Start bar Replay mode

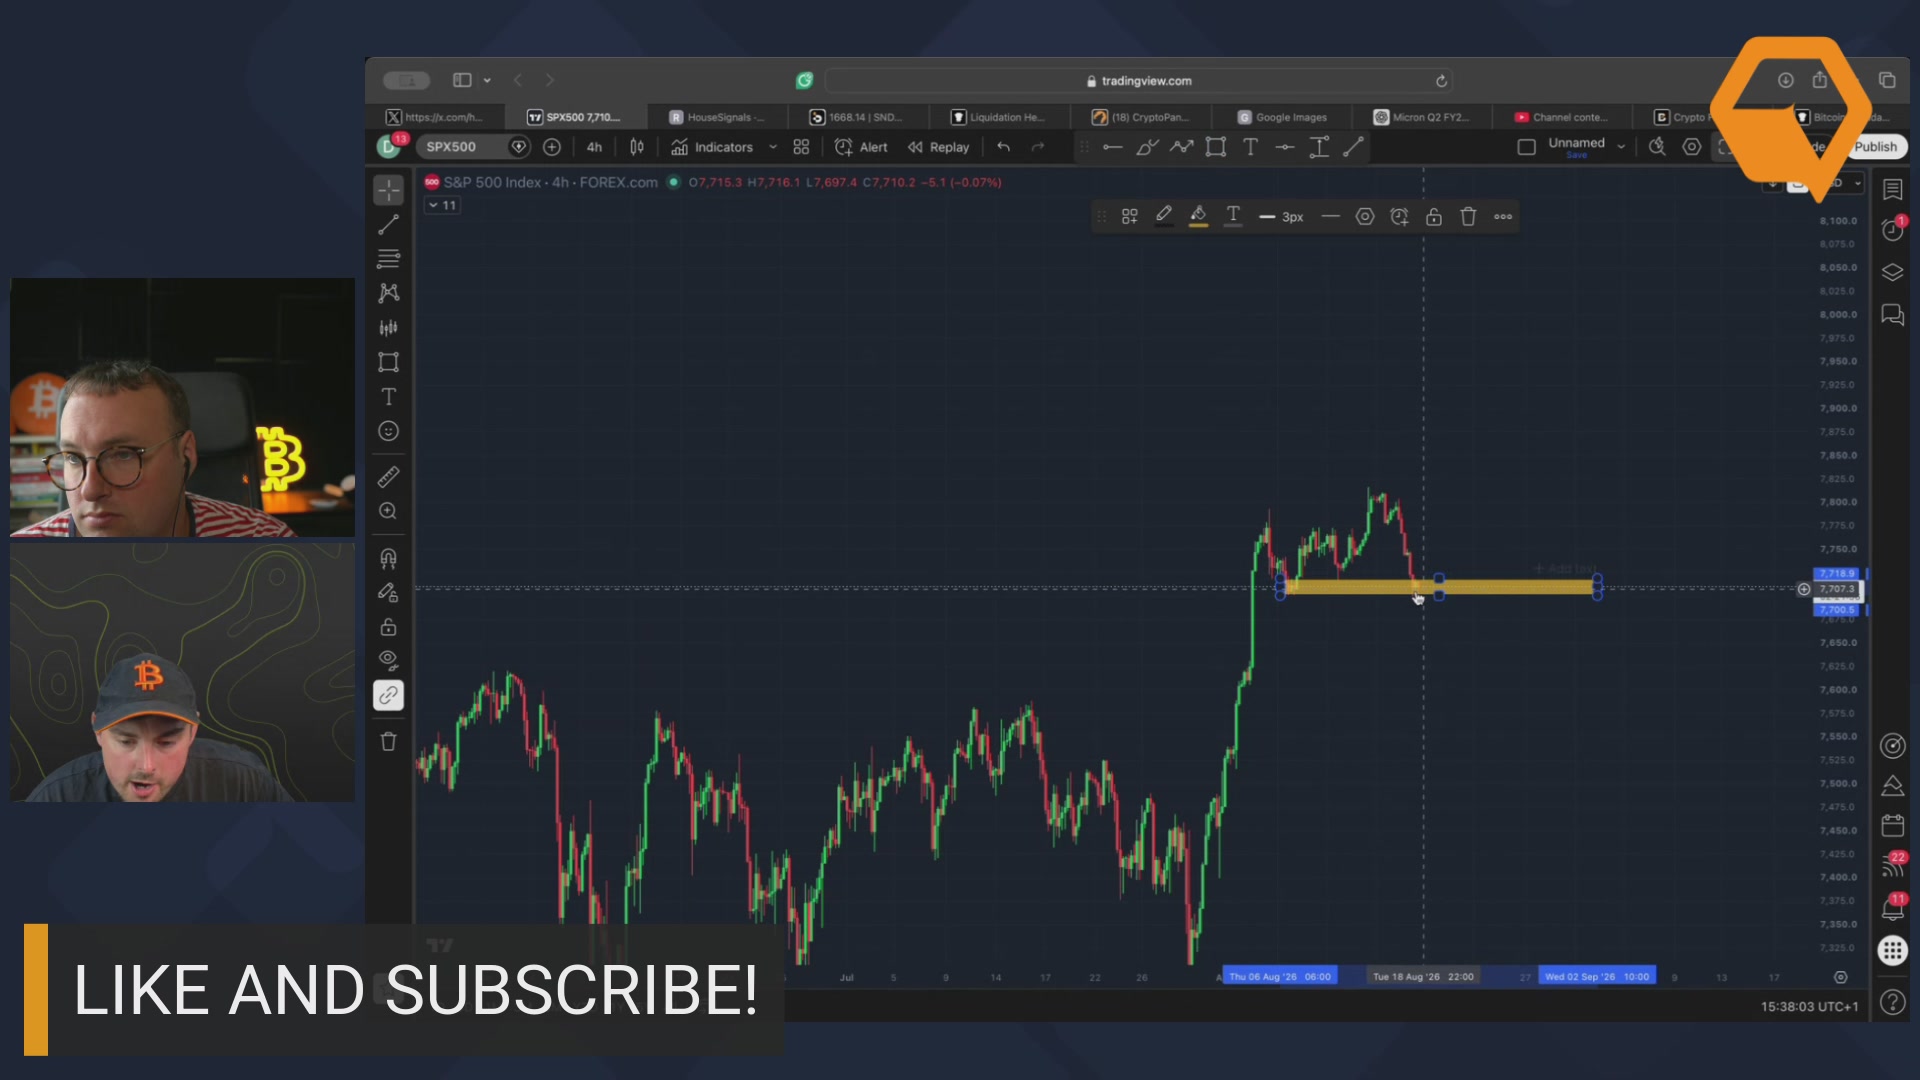(938, 147)
